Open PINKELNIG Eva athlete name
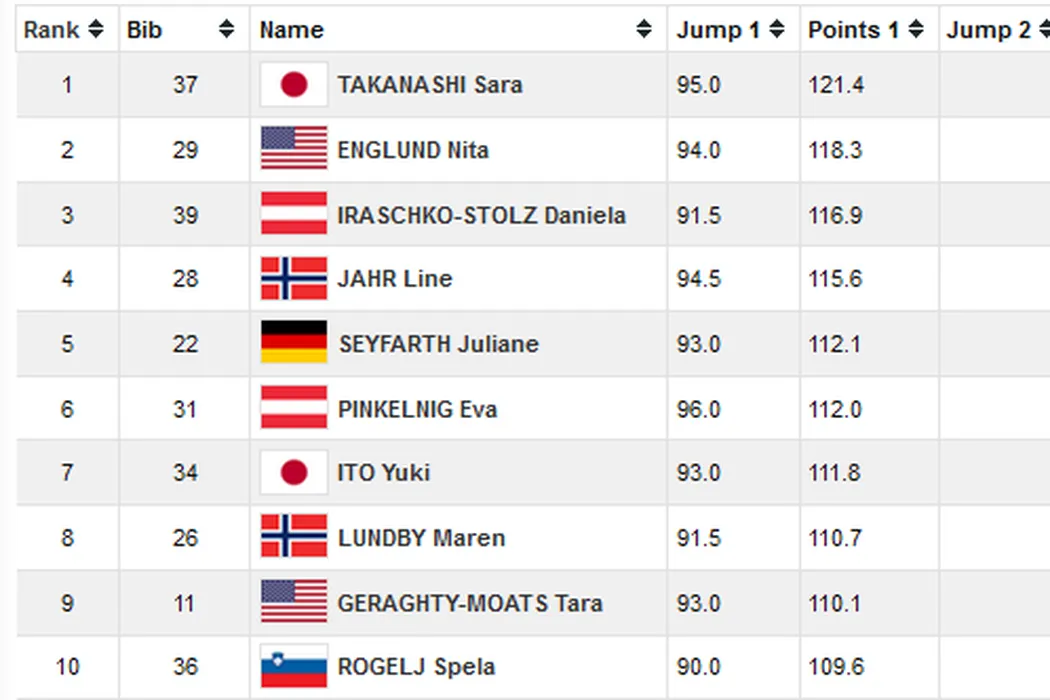Image resolution: width=1050 pixels, height=700 pixels. coord(417,408)
